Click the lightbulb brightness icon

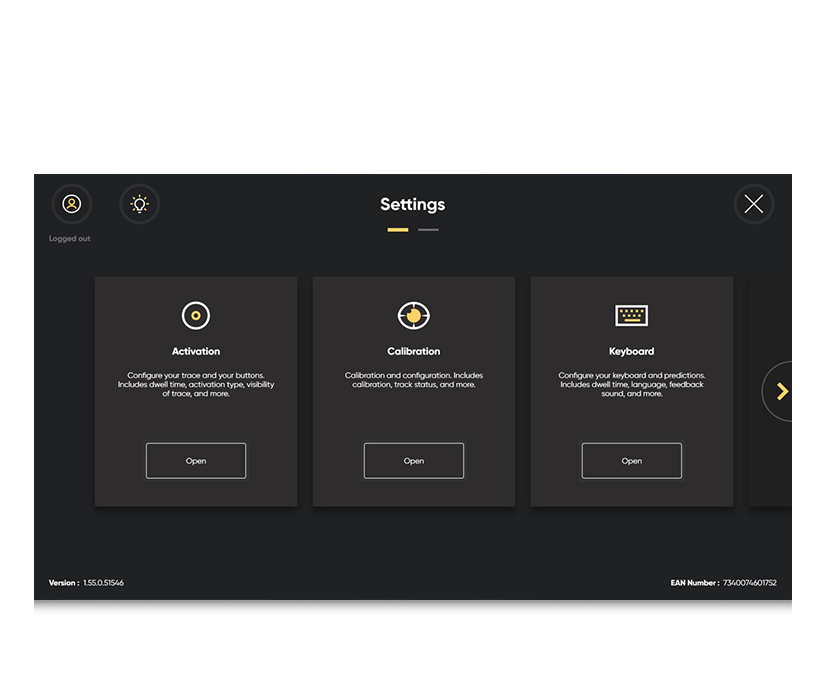(x=139, y=204)
